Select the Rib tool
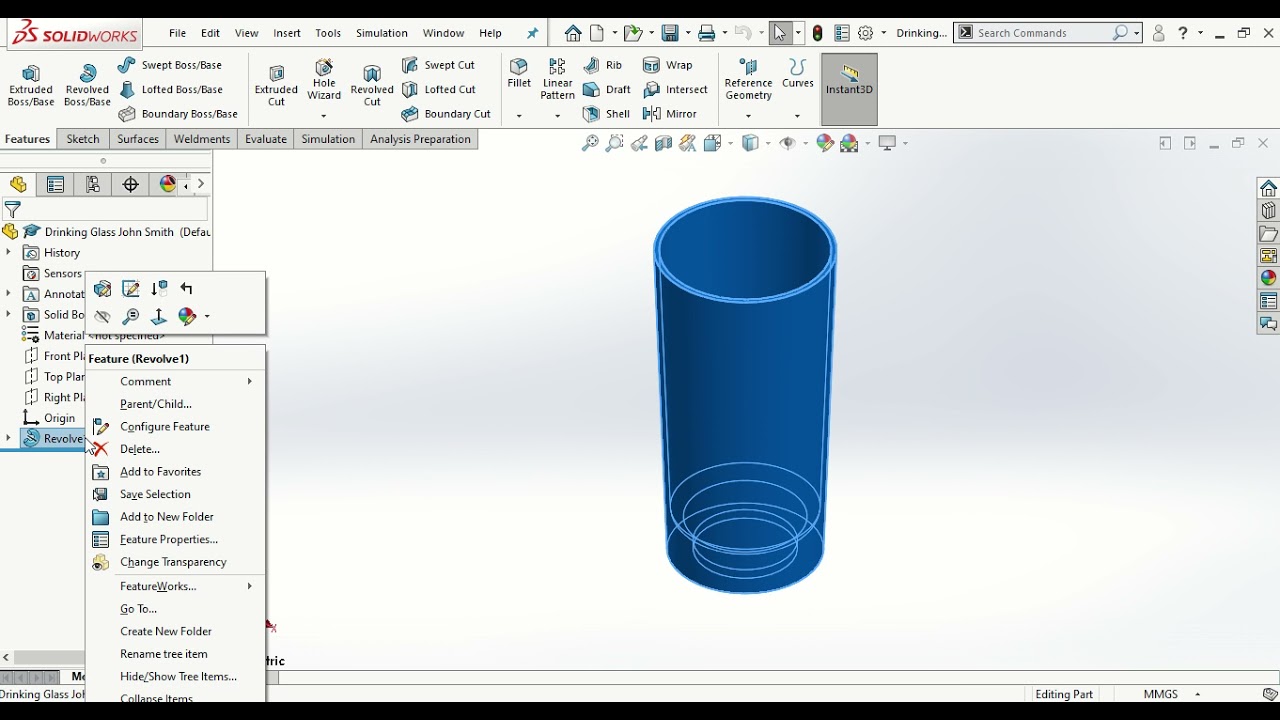The image size is (1280, 720). pos(603,65)
